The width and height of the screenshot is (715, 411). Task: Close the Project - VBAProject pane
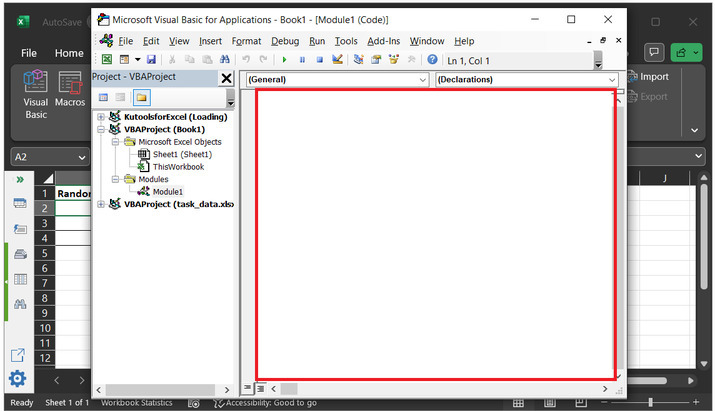click(x=226, y=78)
